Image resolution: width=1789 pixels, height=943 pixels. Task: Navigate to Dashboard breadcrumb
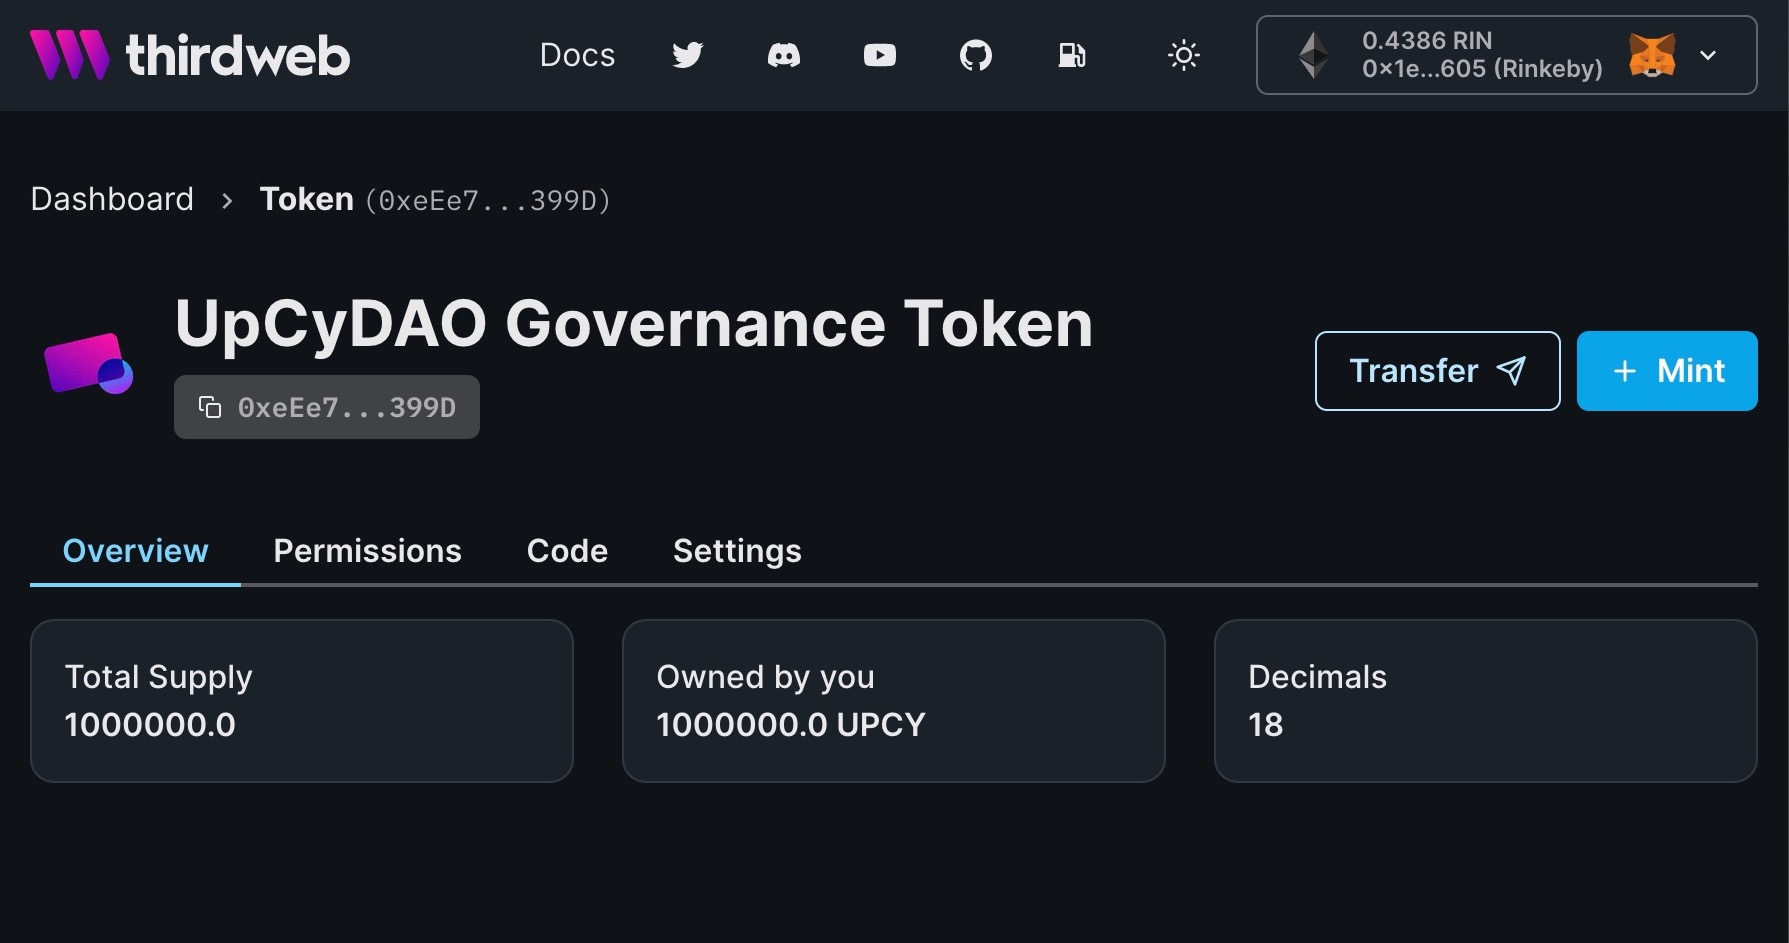(x=112, y=199)
